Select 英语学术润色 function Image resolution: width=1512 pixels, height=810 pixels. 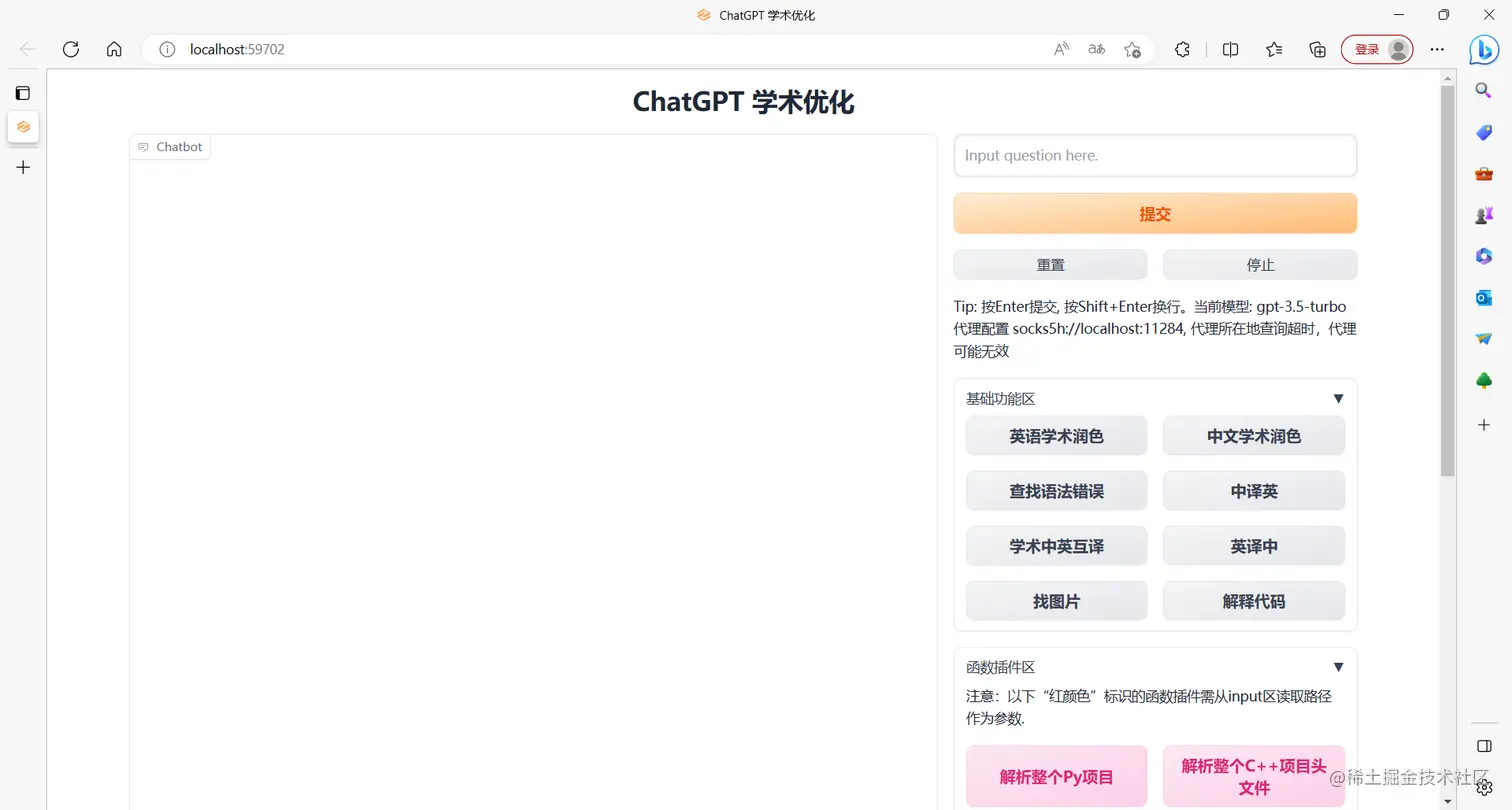[x=1056, y=436]
